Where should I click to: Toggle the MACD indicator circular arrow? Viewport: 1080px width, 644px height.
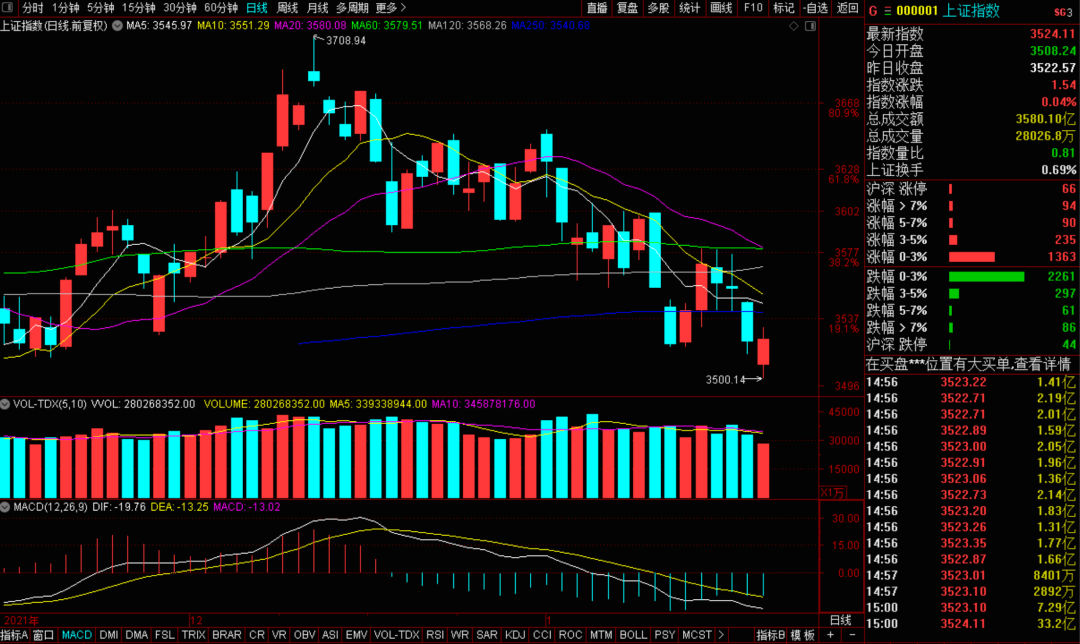[6, 507]
